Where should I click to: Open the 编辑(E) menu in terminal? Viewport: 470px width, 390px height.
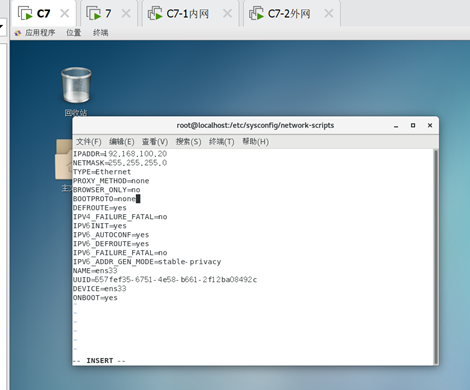click(122, 142)
